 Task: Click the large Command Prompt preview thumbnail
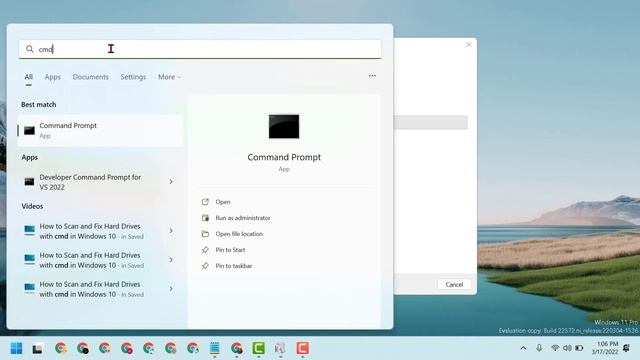pos(284,127)
